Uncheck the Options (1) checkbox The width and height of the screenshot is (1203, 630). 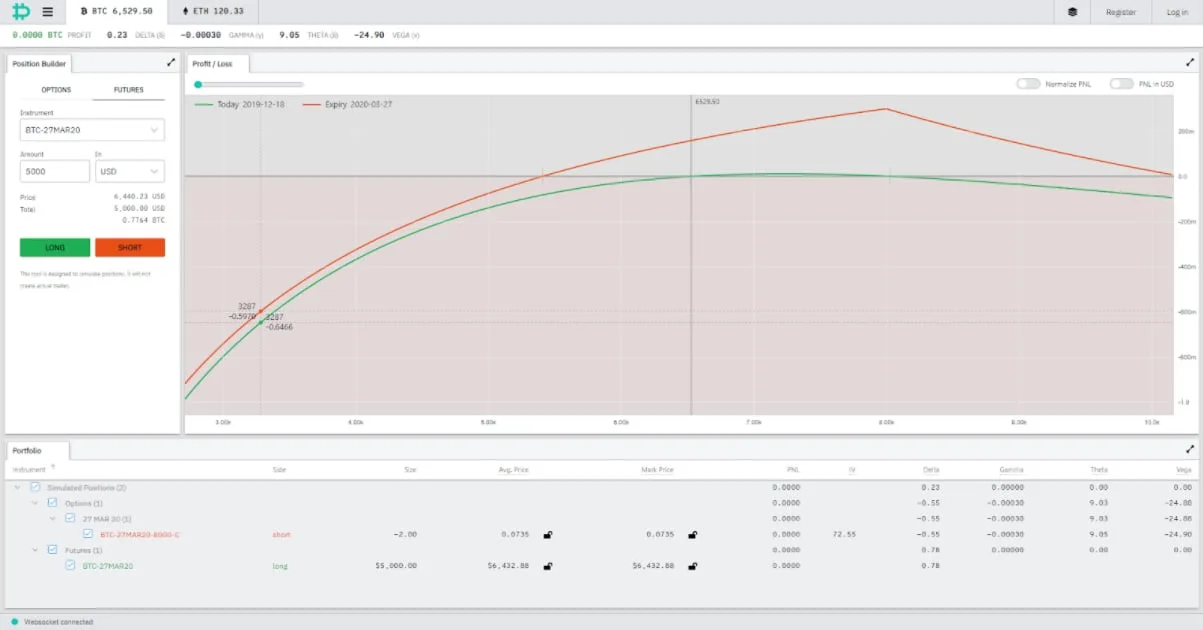coord(53,502)
